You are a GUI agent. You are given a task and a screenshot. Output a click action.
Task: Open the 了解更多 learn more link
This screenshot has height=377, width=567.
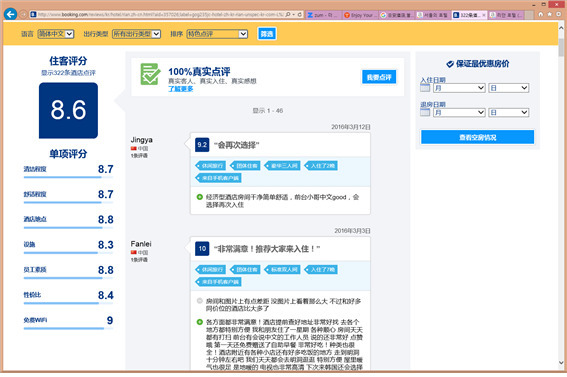[x=180, y=89]
